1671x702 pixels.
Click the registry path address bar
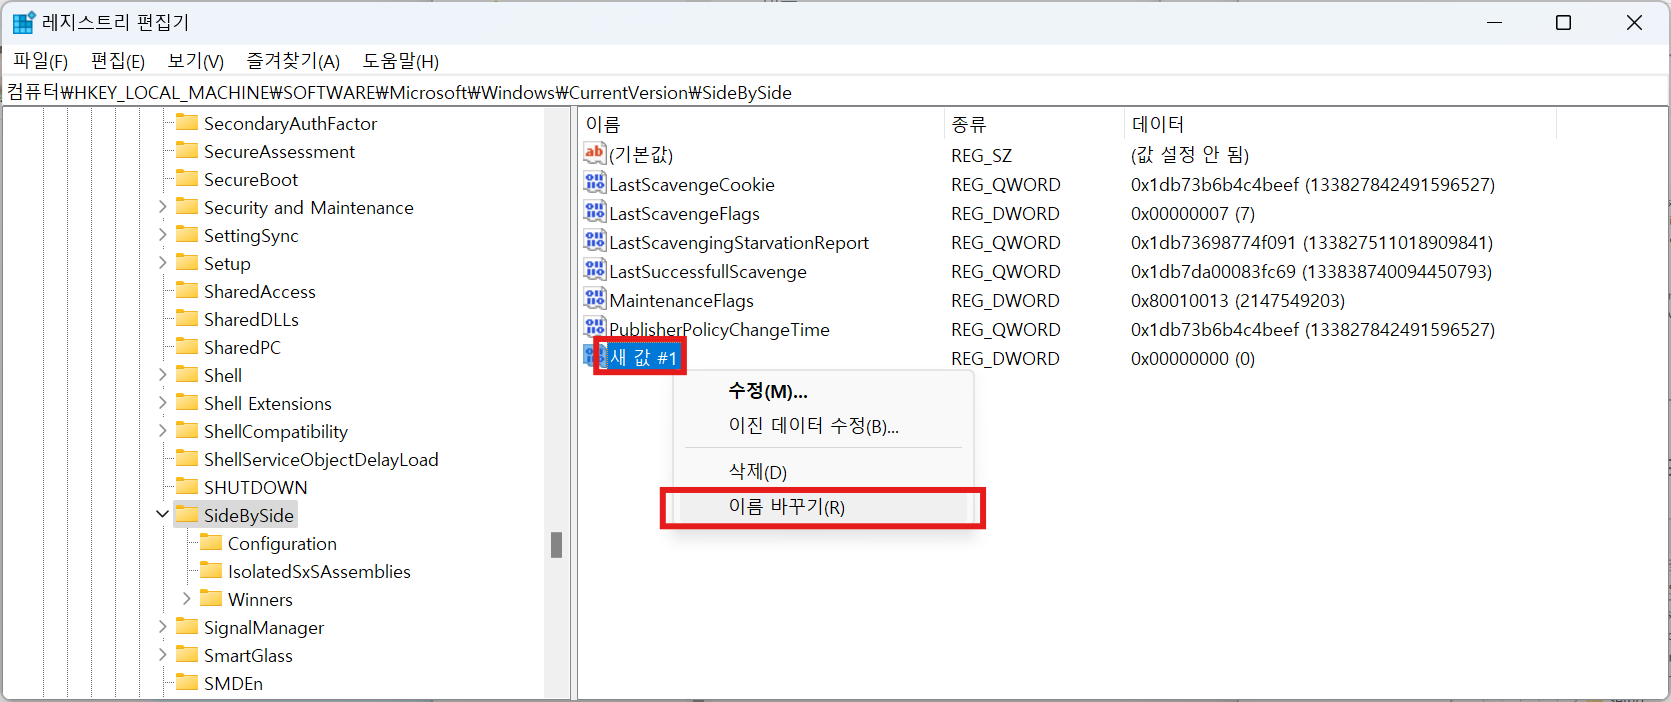(835, 92)
